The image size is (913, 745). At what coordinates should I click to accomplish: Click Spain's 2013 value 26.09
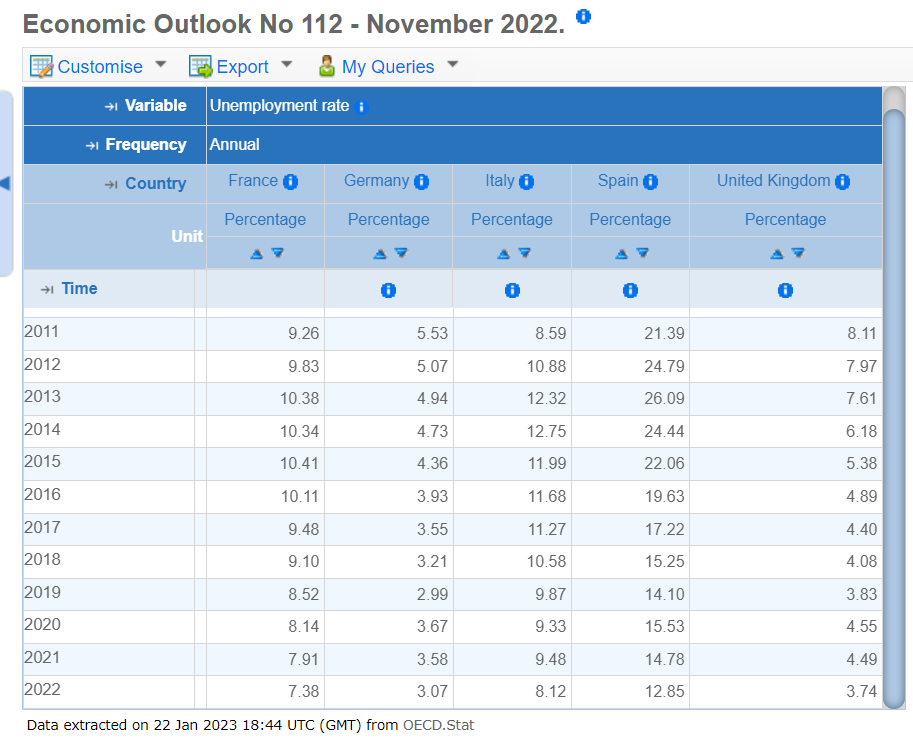(664, 399)
